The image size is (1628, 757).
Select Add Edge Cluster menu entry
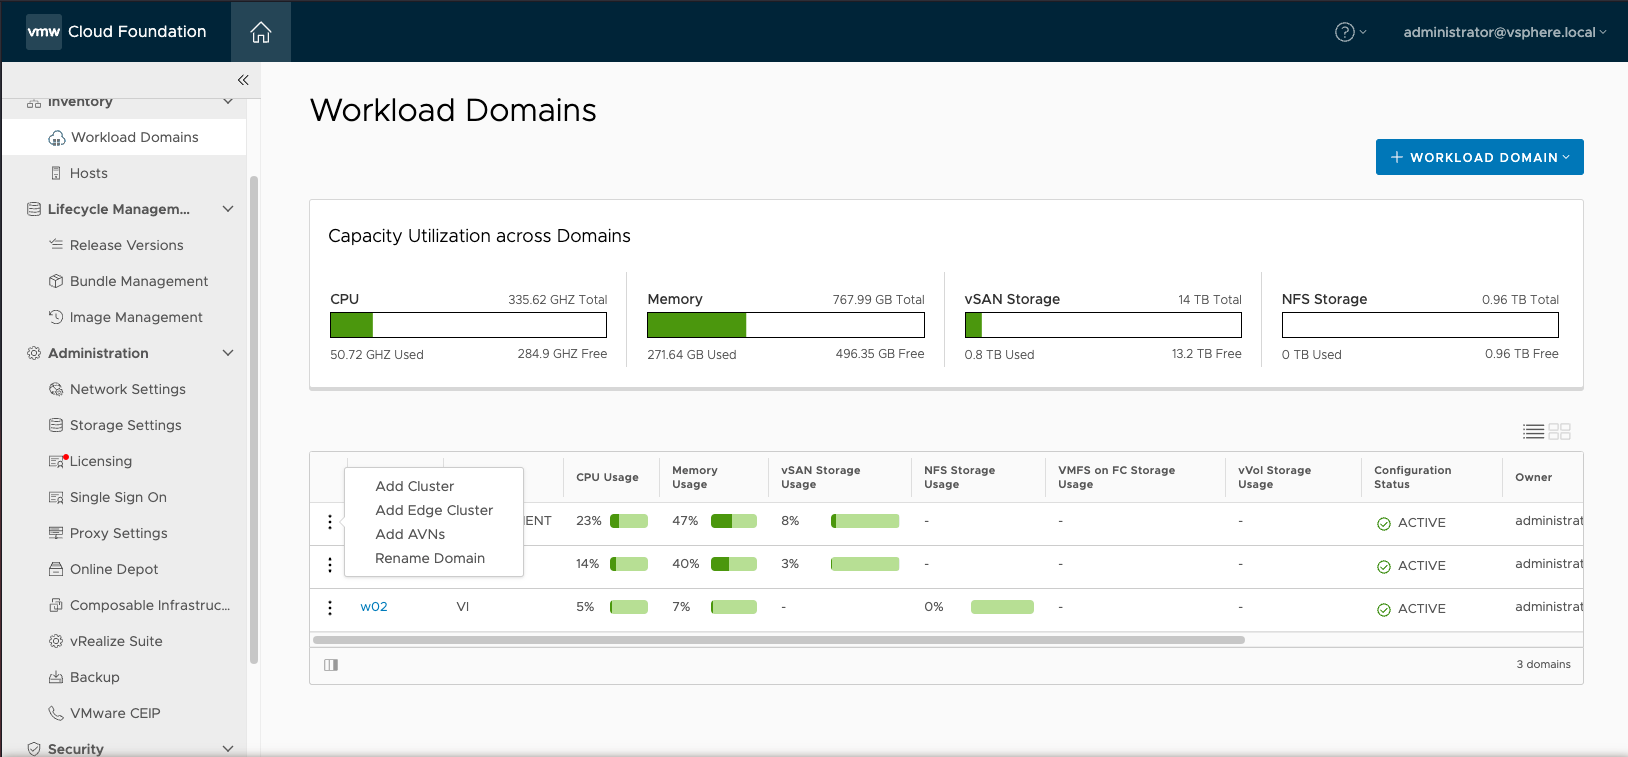point(434,510)
